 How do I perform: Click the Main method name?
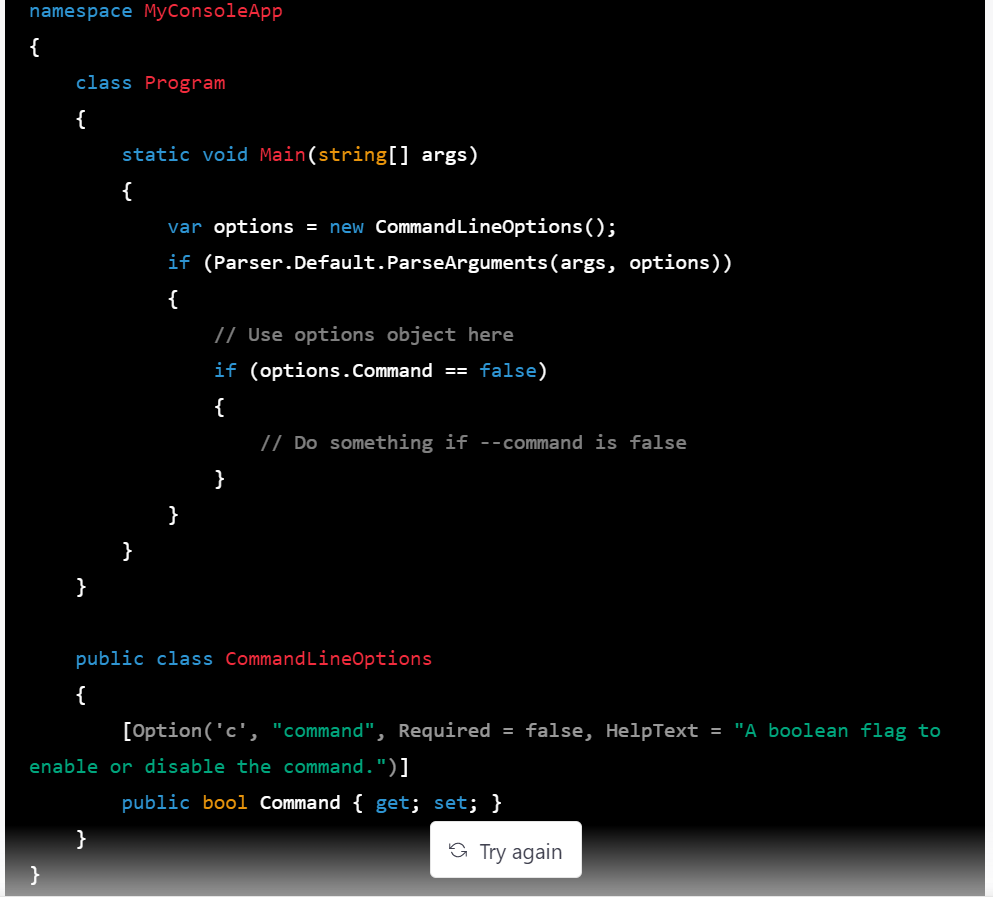(x=282, y=155)
